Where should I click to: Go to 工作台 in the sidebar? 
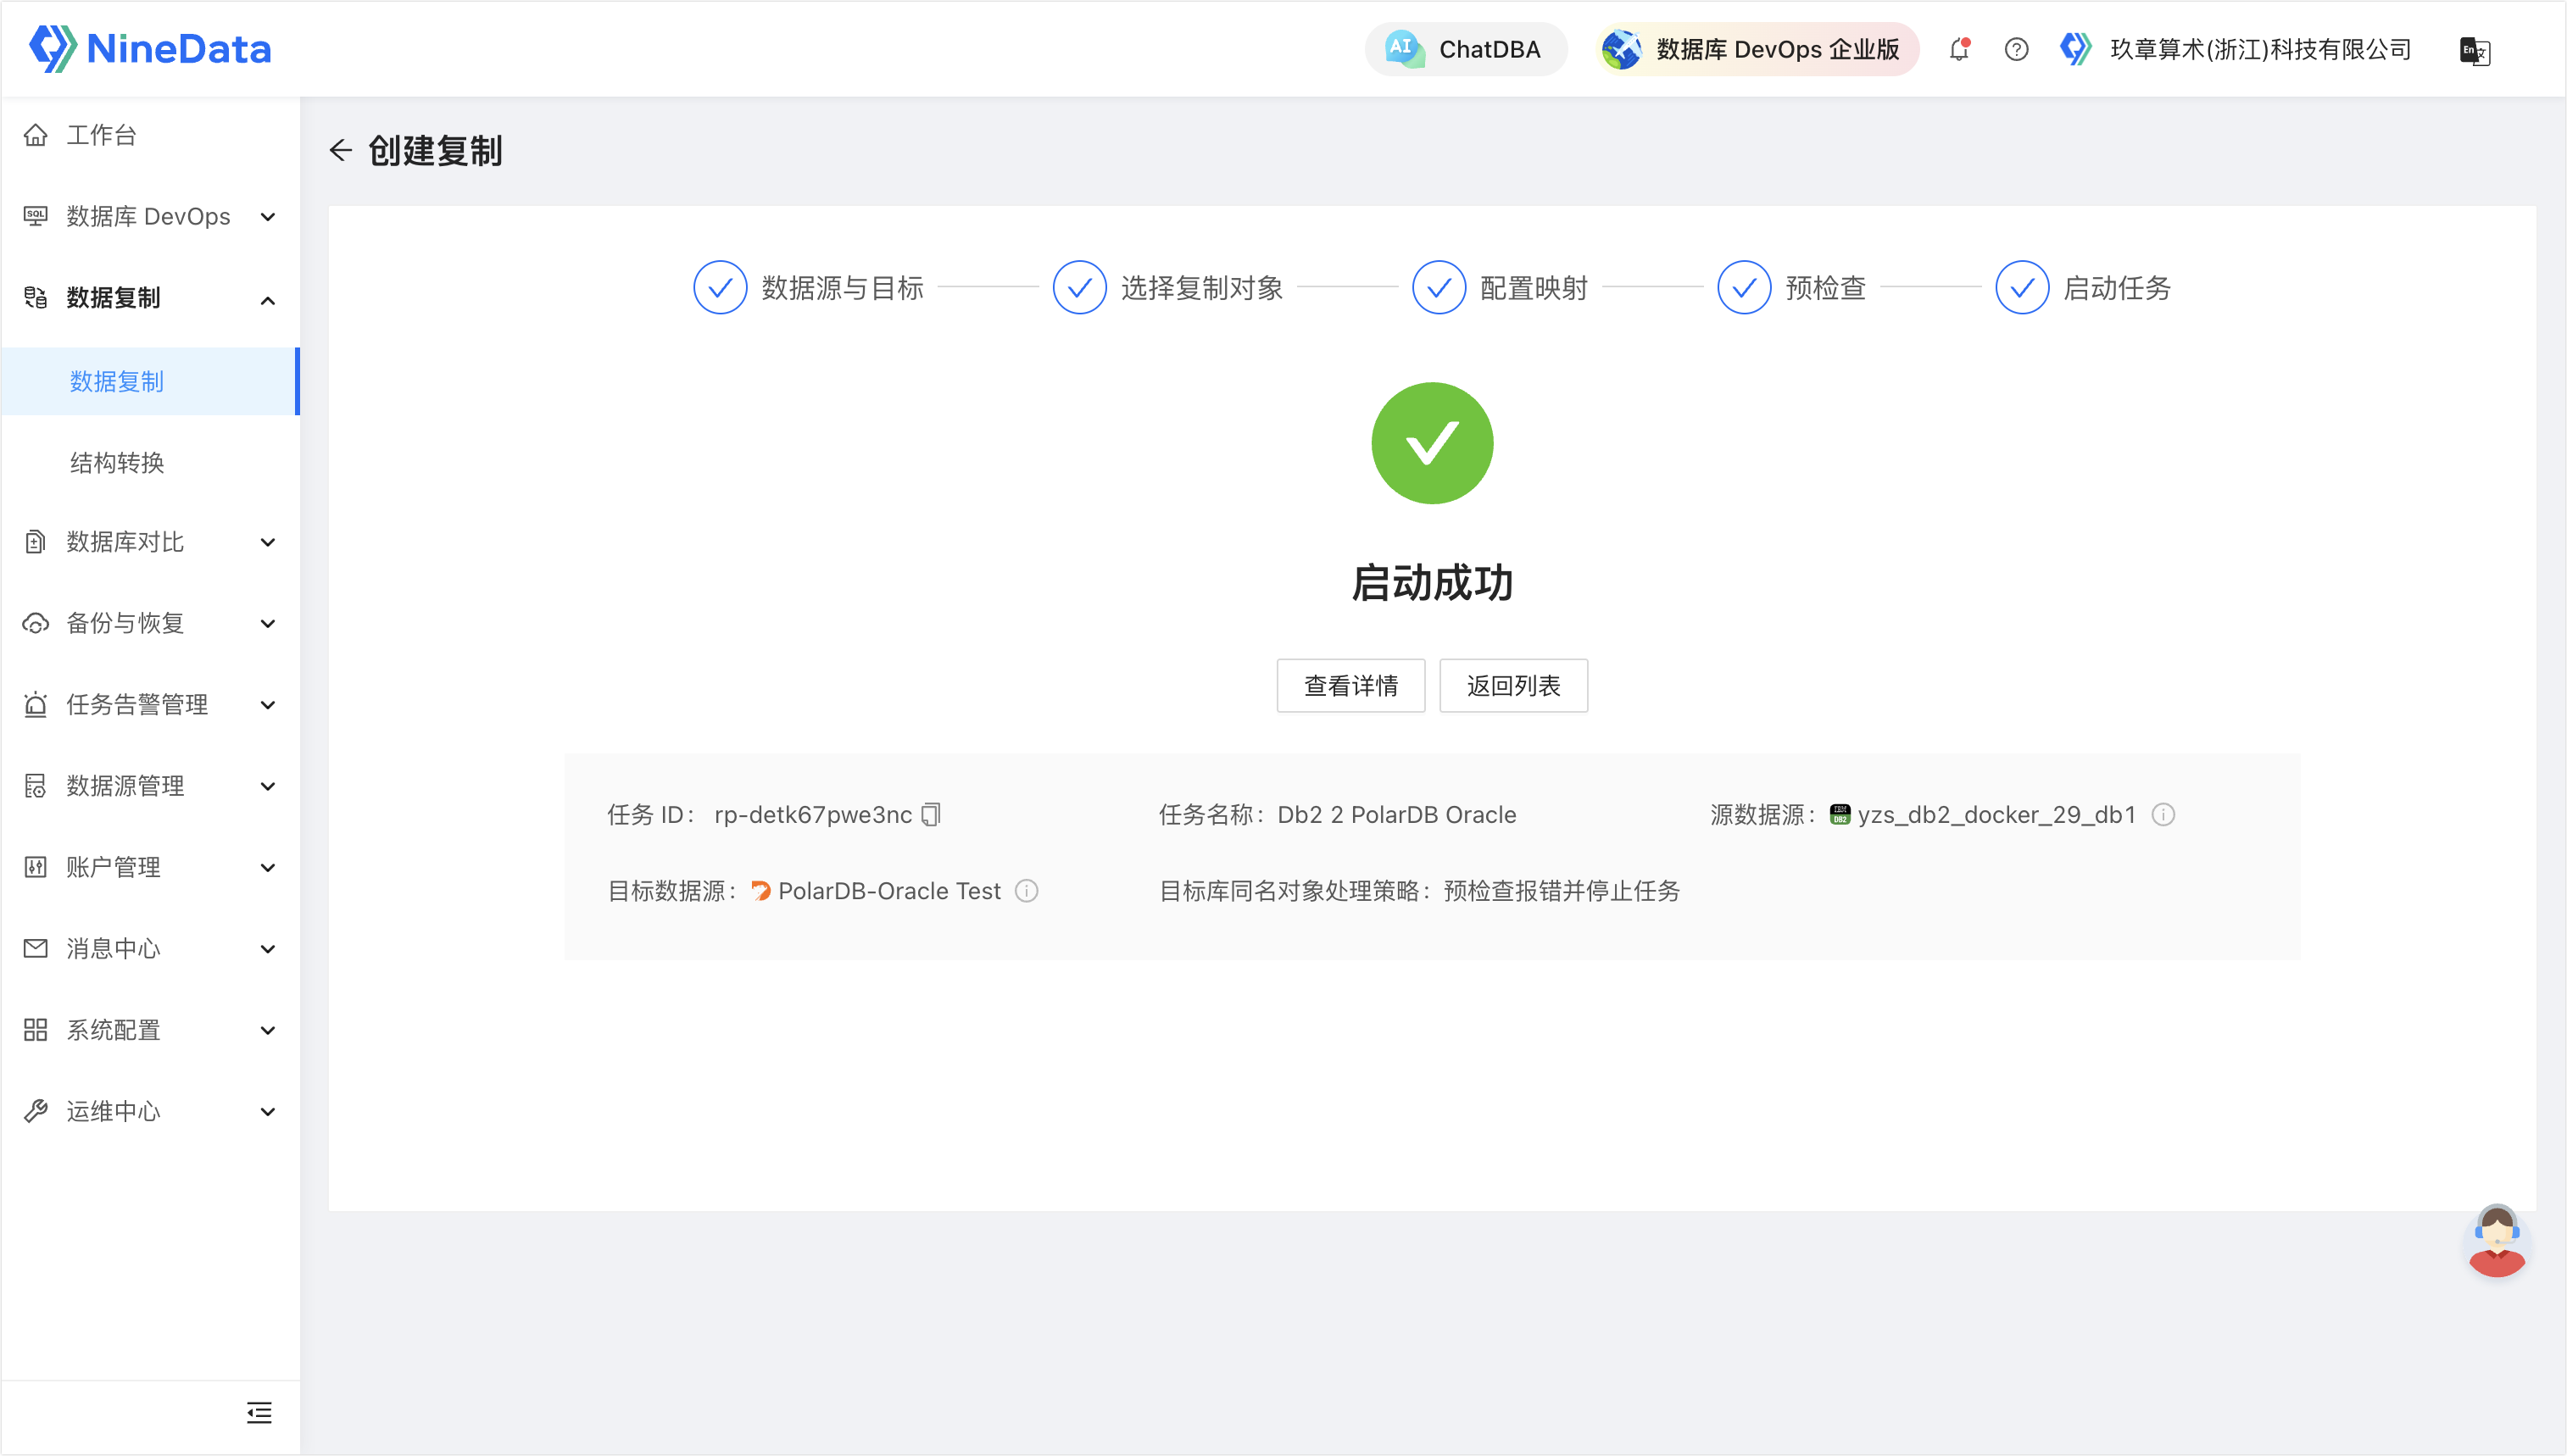pos(101,135)
